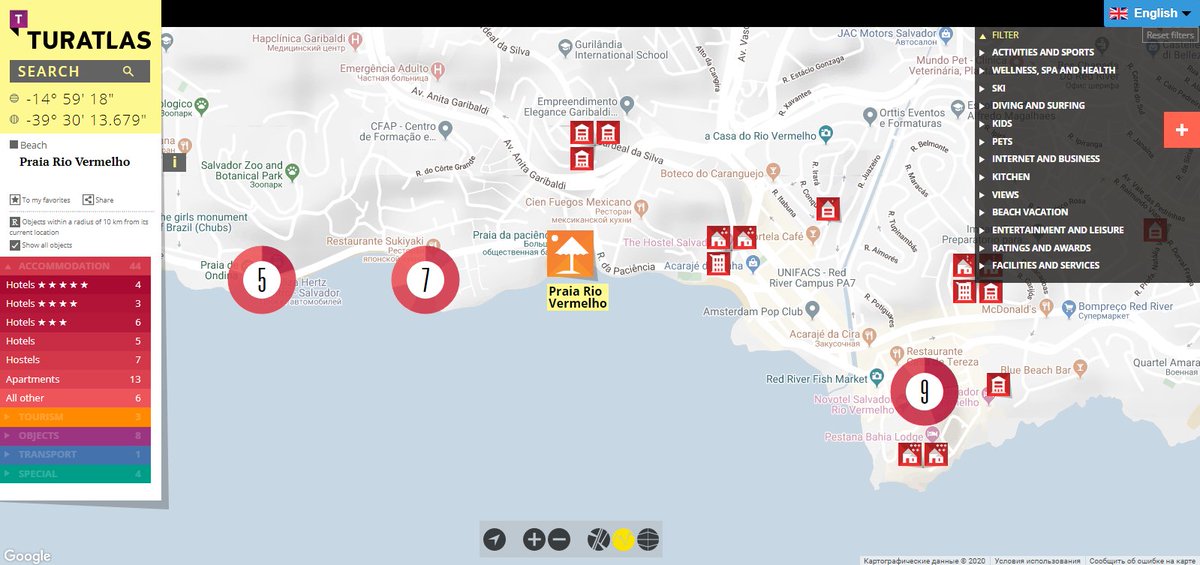Viewport: 1200px width, 565px height.
Task: Add Praia Rio Vermelho to my favorites
Action: click(40, 200)
